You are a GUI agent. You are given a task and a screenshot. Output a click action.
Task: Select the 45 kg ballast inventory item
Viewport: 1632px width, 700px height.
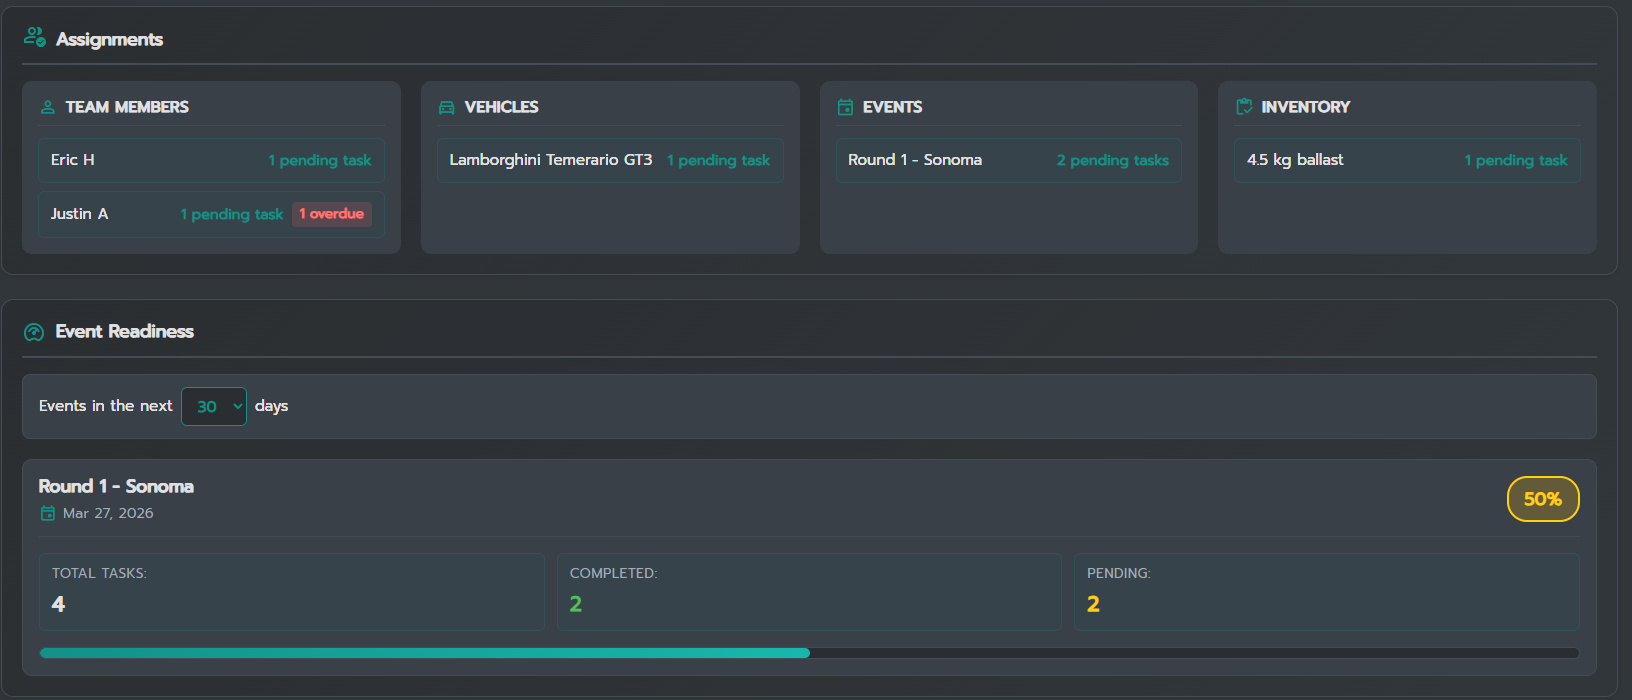click(1406, 160)
